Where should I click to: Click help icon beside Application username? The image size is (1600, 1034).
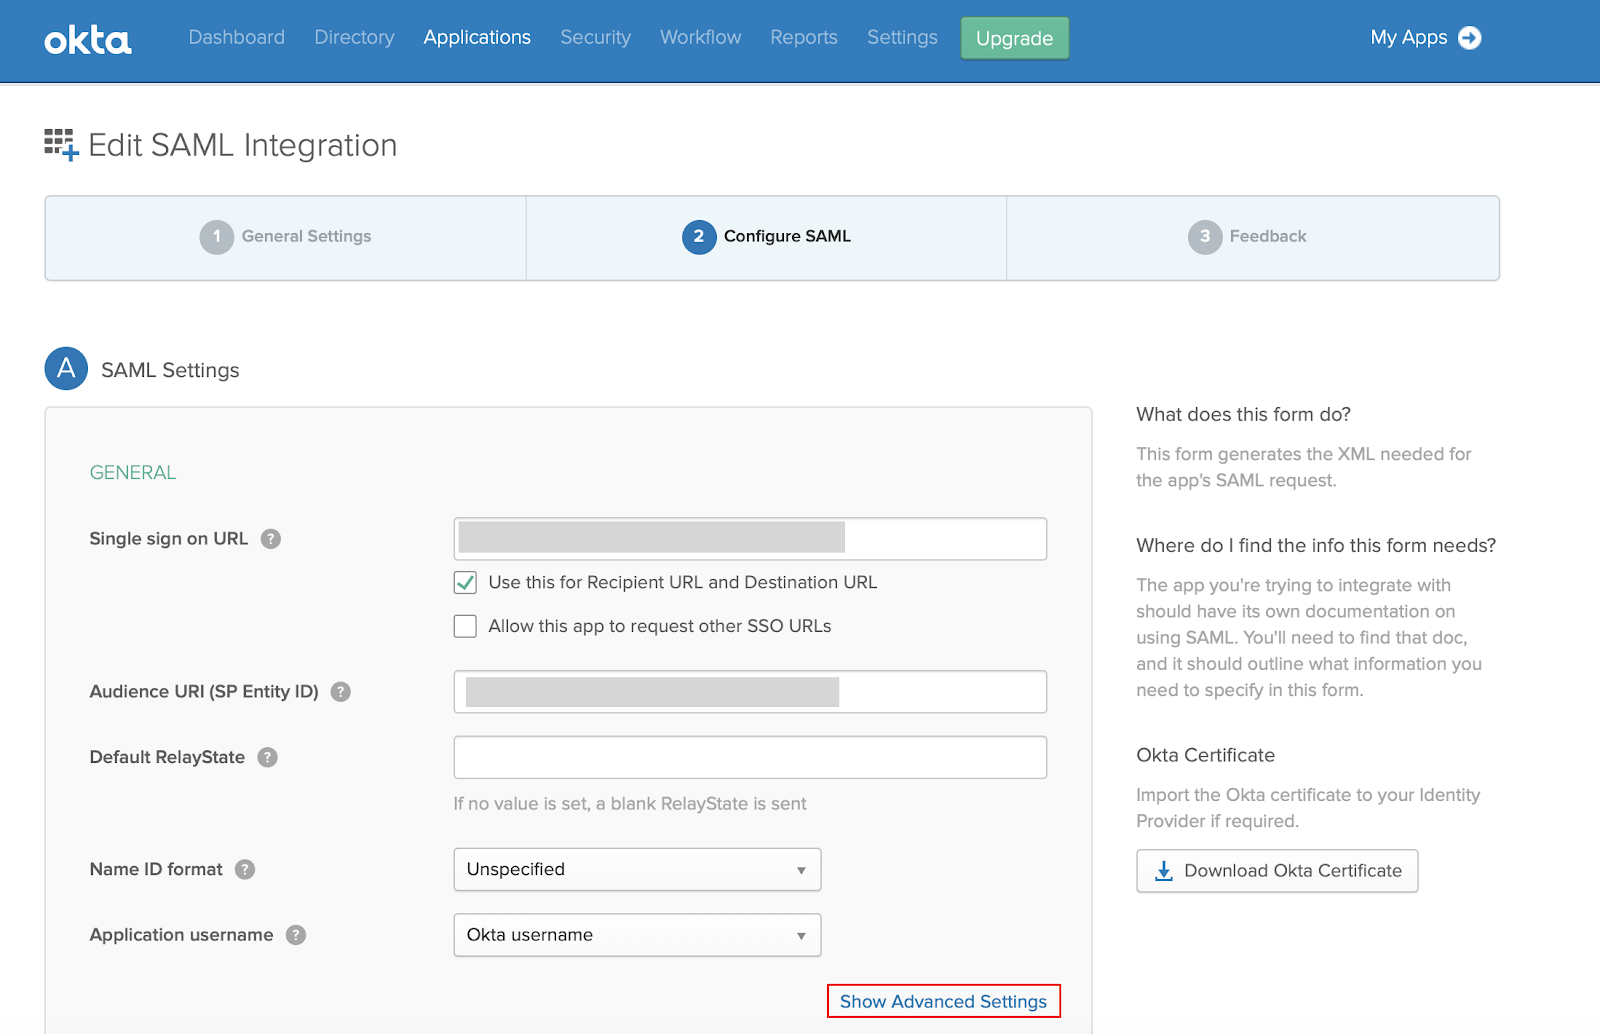click(x=295, y=935)
